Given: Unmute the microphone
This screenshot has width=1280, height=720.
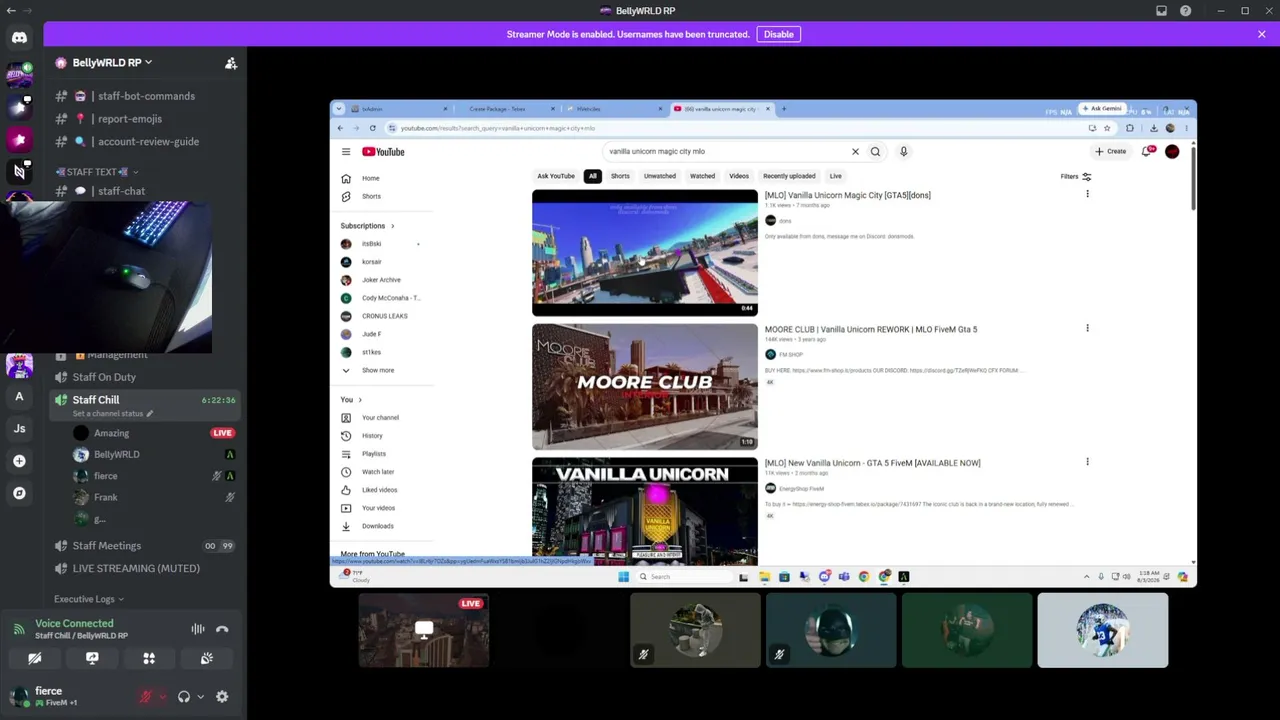Looking at the screenshot, I should pos(146,697).
